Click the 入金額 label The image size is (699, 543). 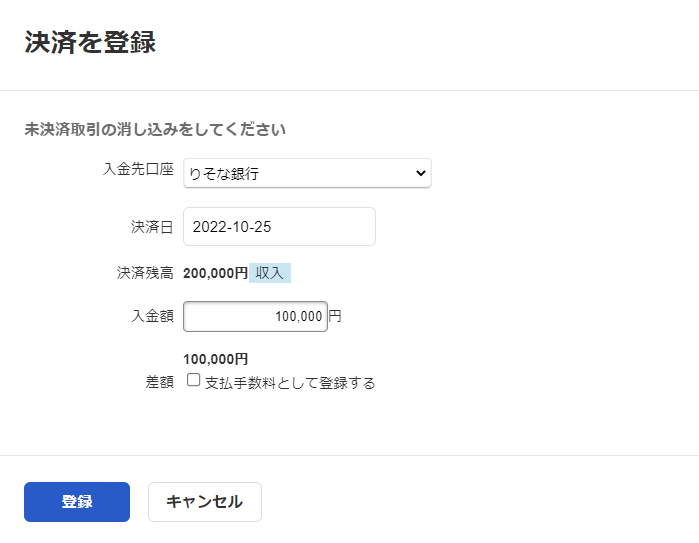point(152,316)
